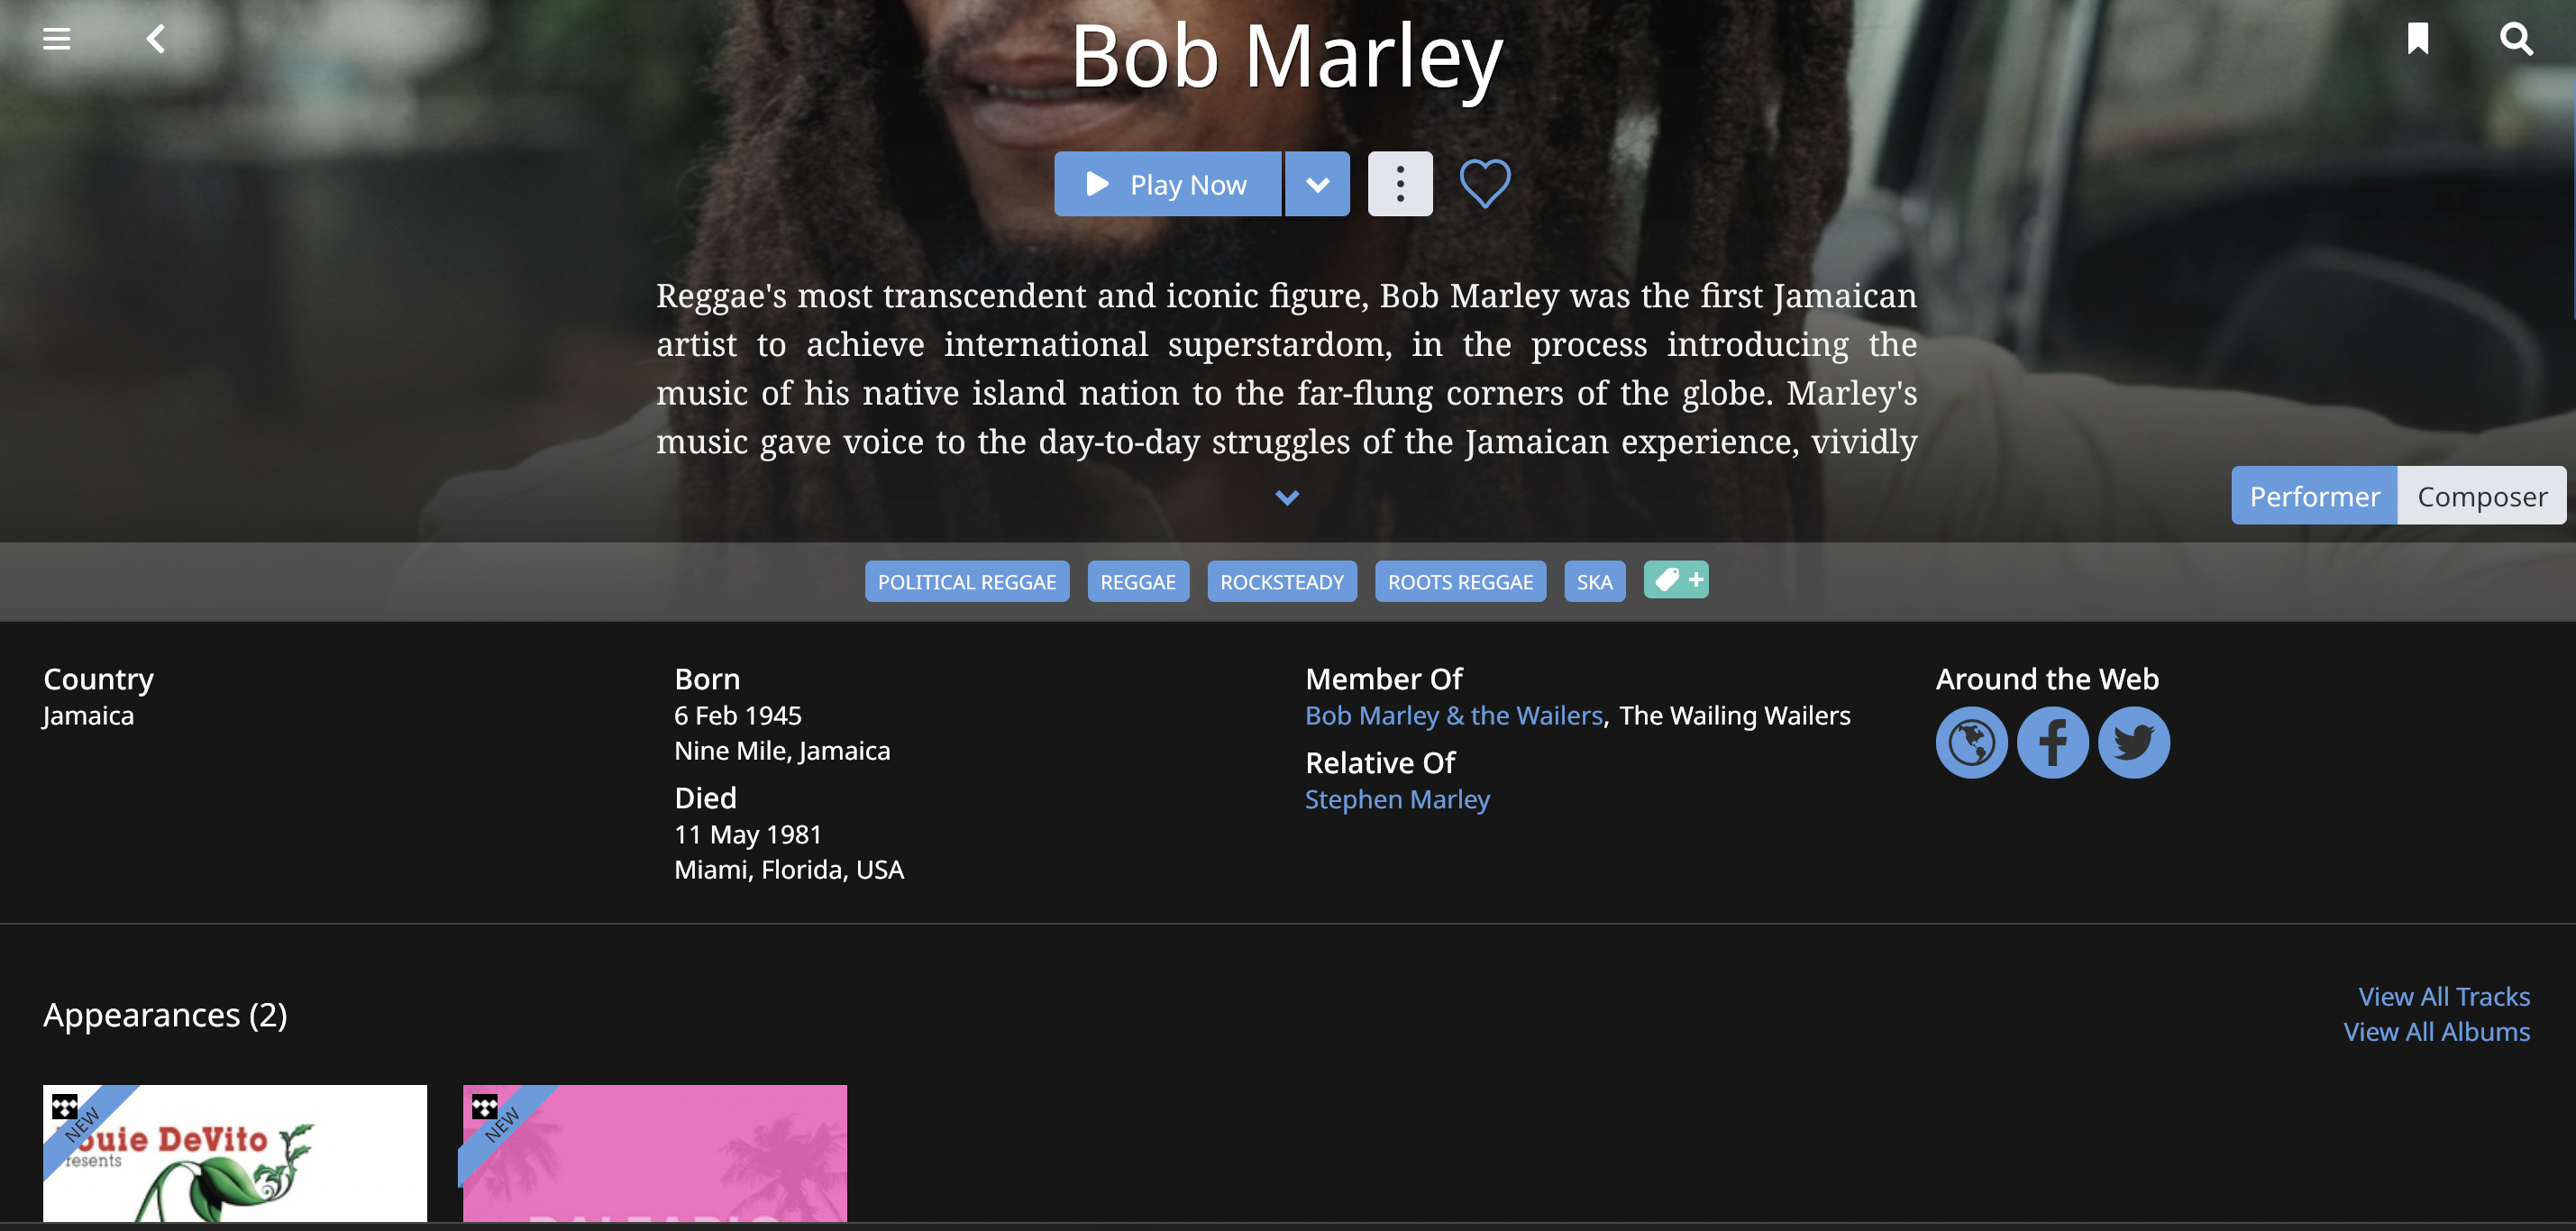The height and width of the screenshot is (1231, 2576).
Task: Click the bookmark icon
Action: 2417,39
